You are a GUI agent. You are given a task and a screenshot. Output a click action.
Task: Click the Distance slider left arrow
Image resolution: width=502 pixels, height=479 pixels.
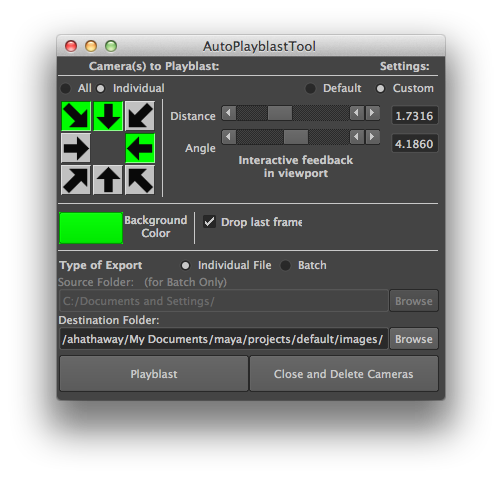click(x=229, y=113)
